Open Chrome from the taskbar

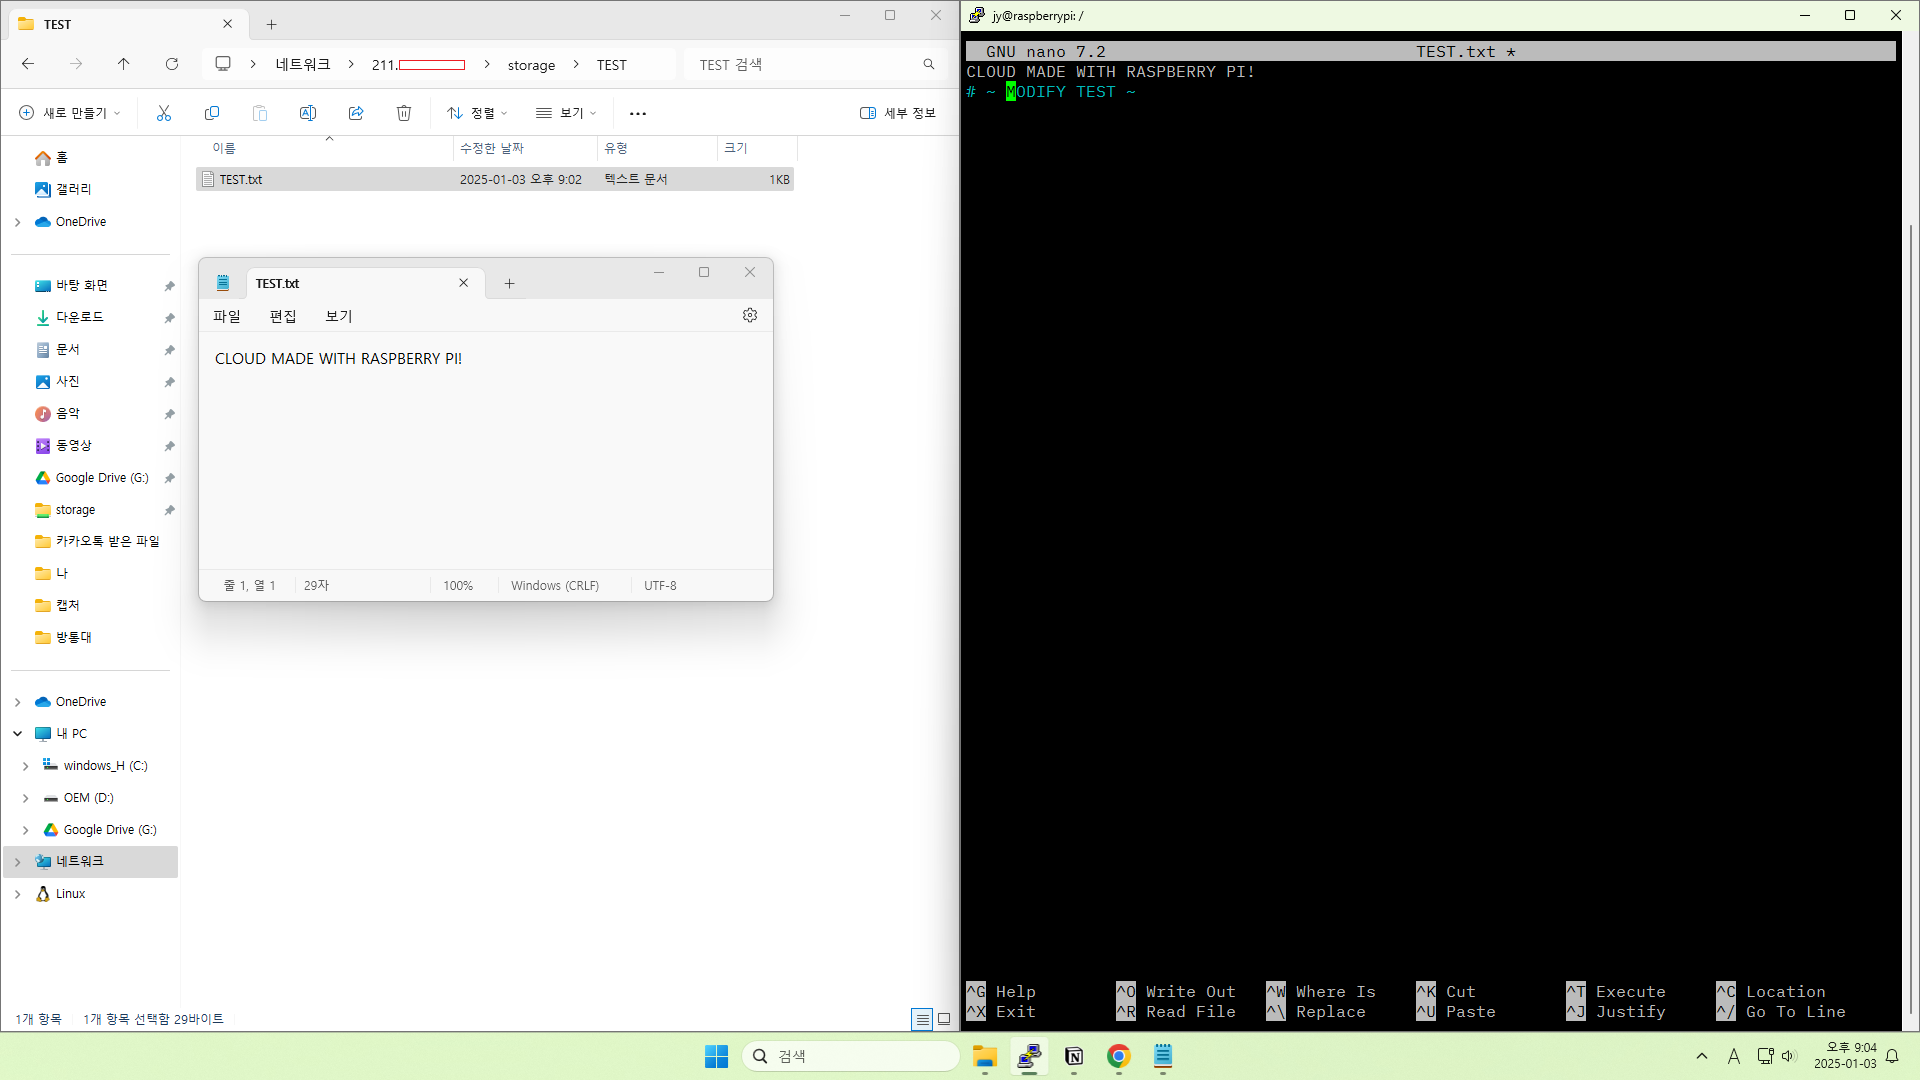coord(1118,1056)
